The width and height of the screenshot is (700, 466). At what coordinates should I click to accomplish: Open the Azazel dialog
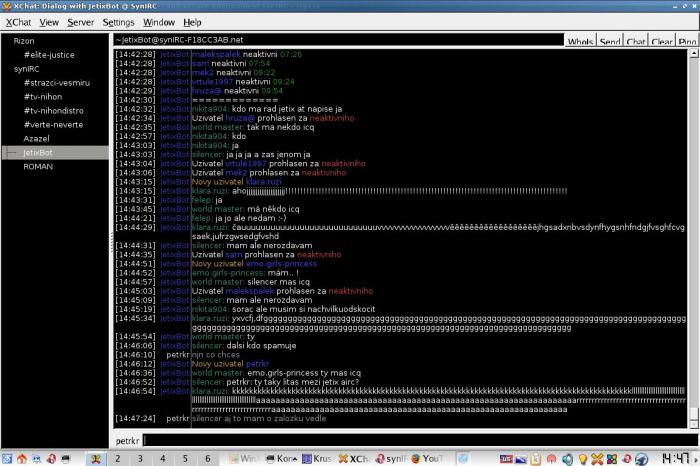click(x=36, y=139)
